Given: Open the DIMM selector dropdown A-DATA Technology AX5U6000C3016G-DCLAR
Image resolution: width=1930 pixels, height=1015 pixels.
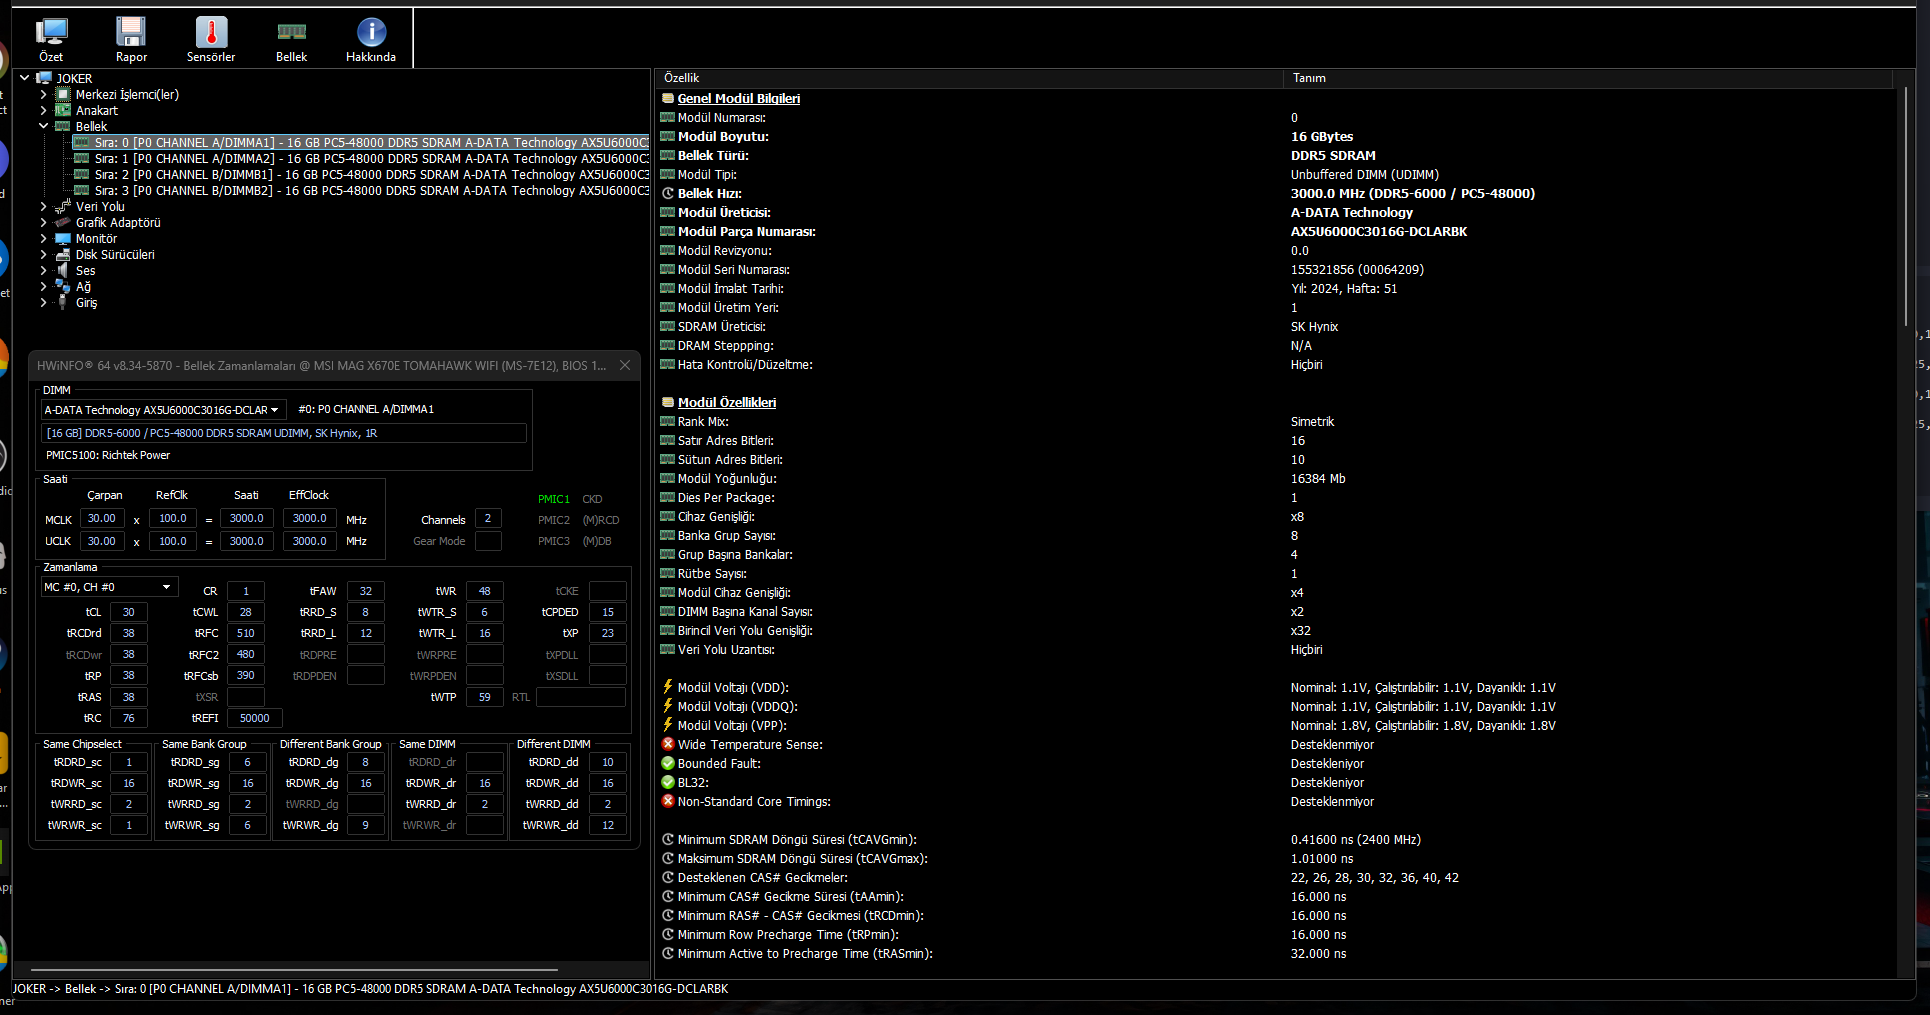Looking at the screenshot, I should coord(163,410).
